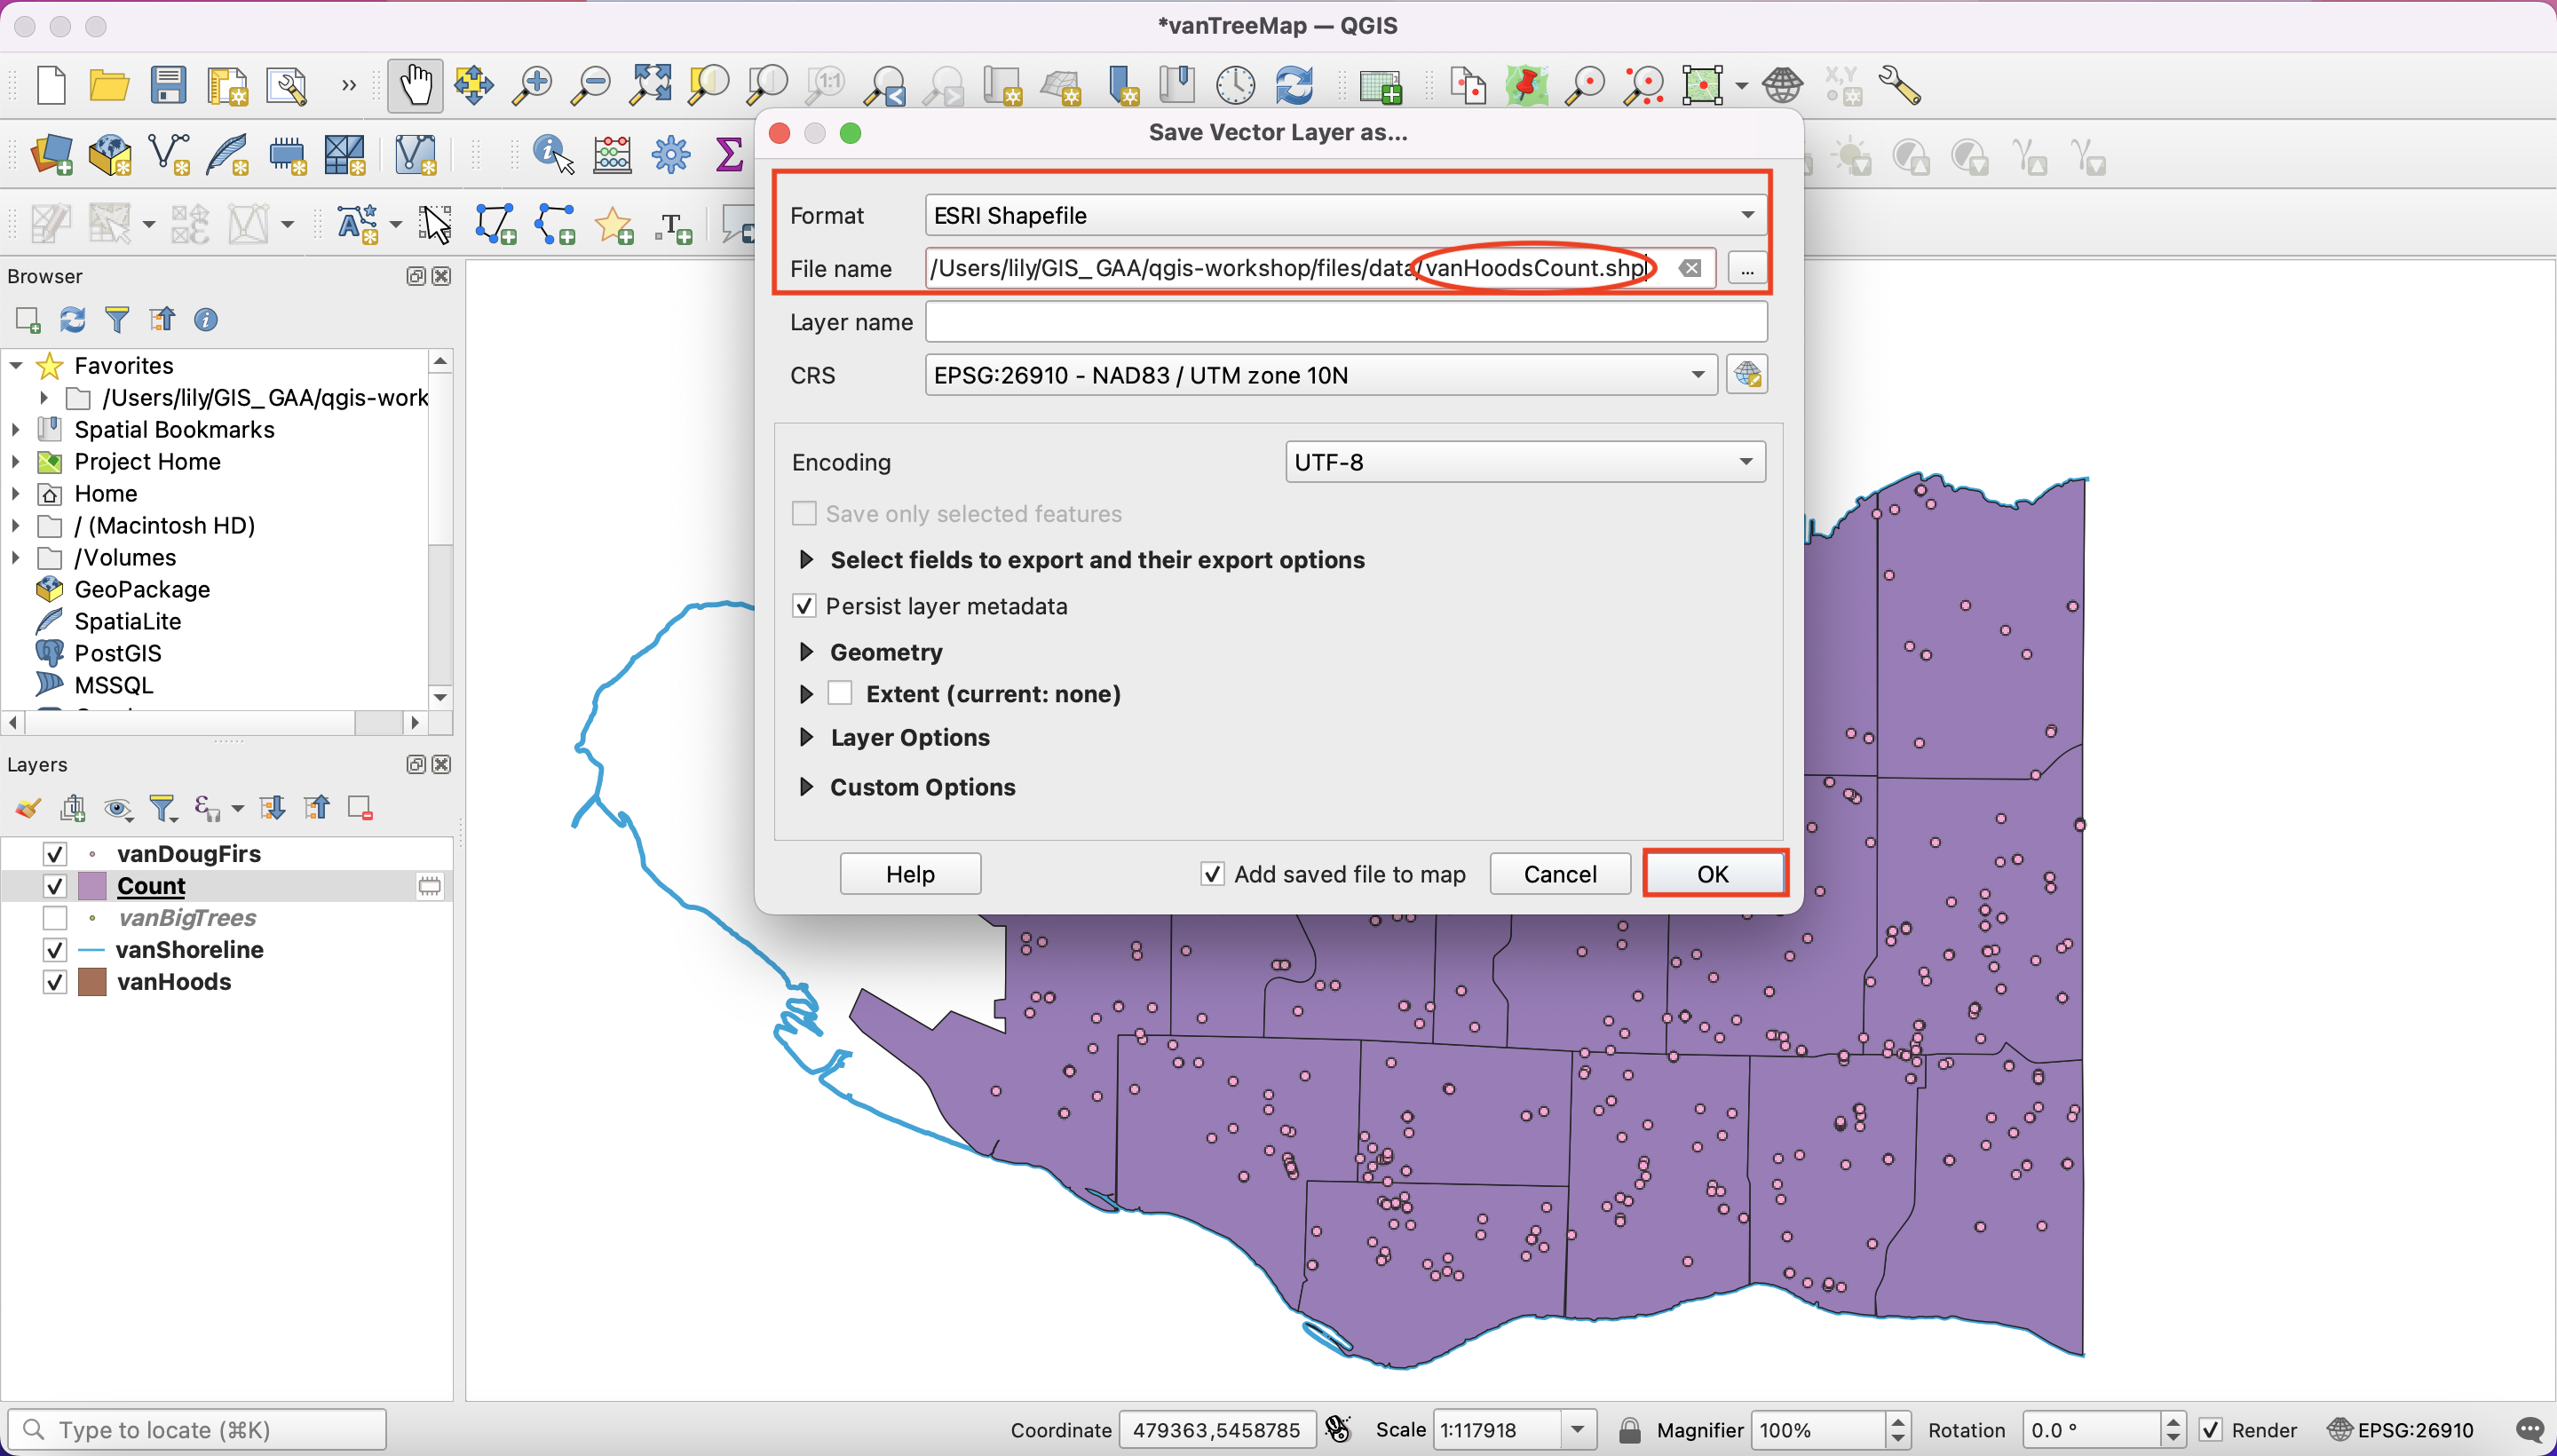
Task: Open the Encoding UTF-8 dropdown
Action: [x=1525, y=462]
